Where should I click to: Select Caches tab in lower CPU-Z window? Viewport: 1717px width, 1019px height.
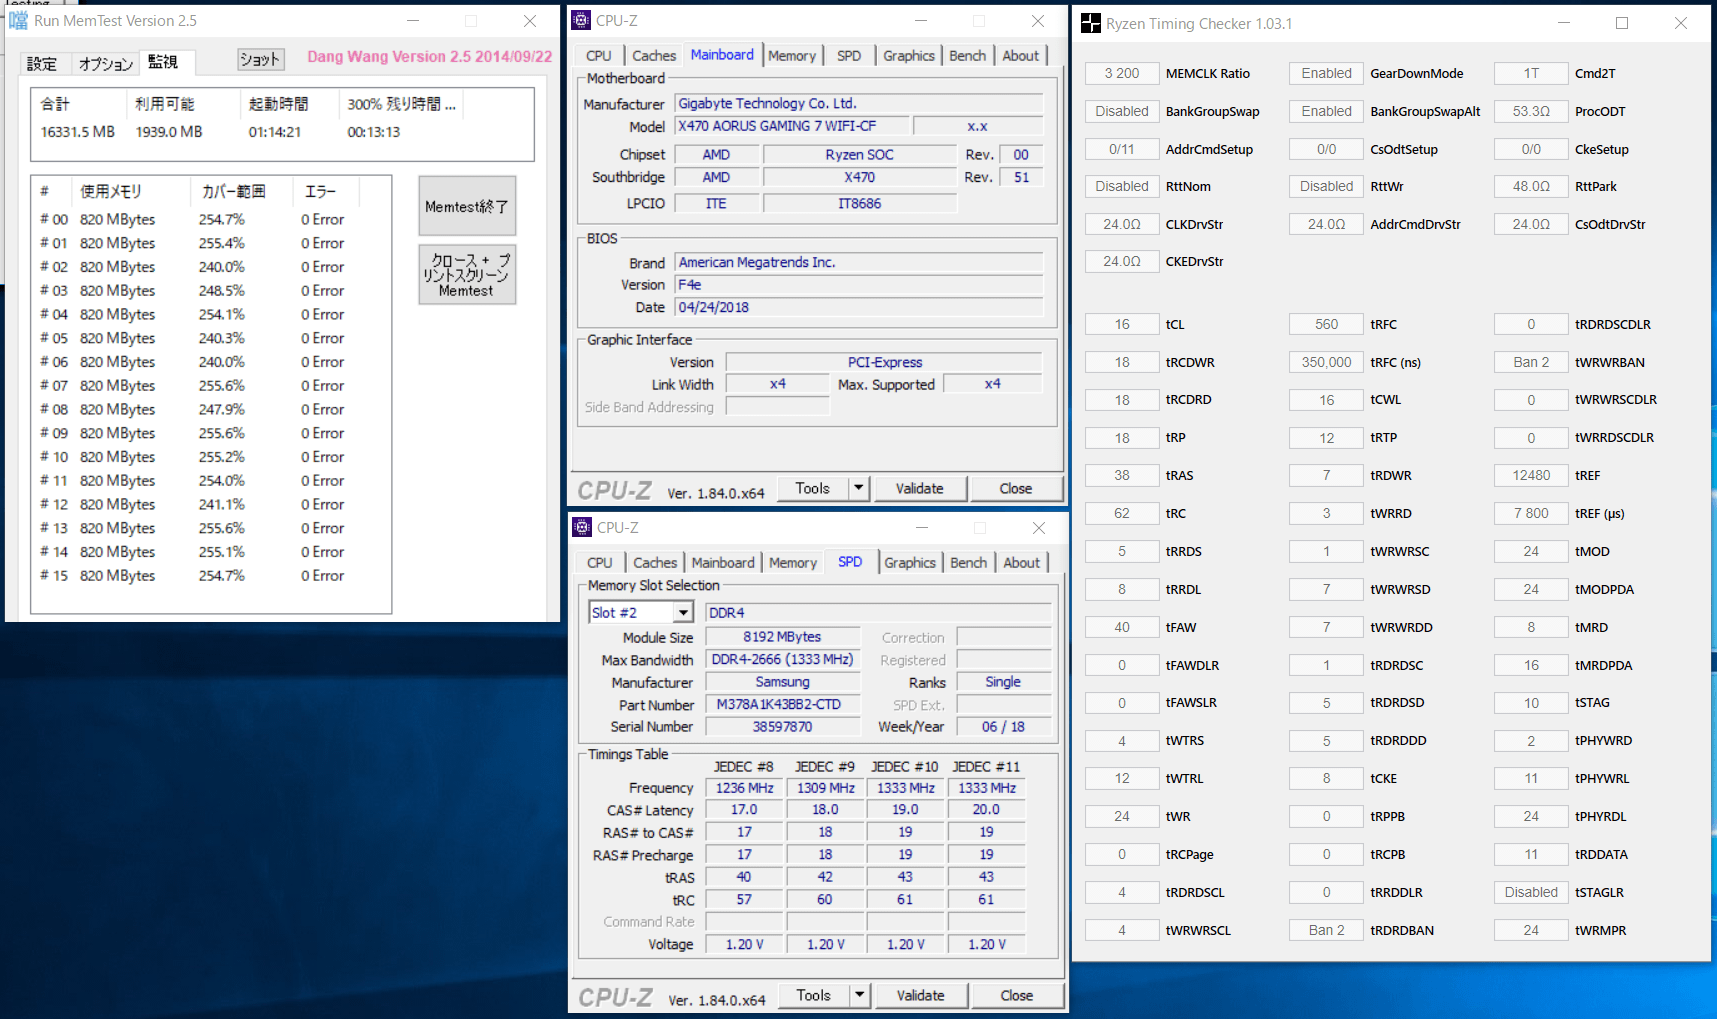pyautogui.click(x=655, y=563)
